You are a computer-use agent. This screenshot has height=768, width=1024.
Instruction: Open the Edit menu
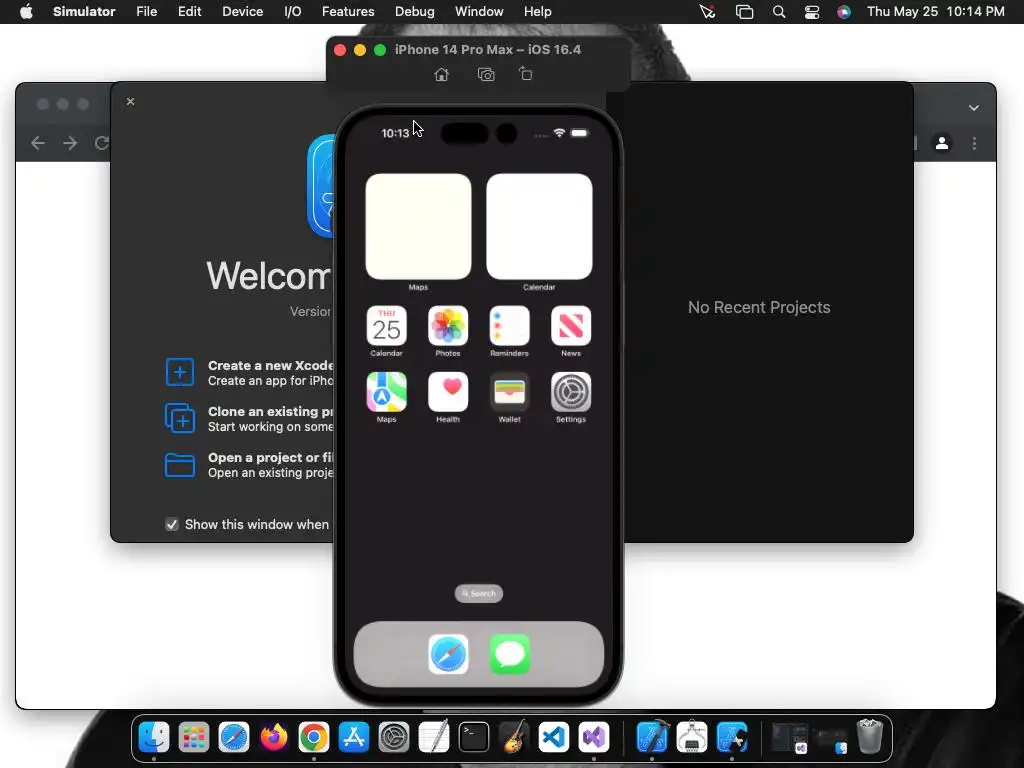point(189,12)
